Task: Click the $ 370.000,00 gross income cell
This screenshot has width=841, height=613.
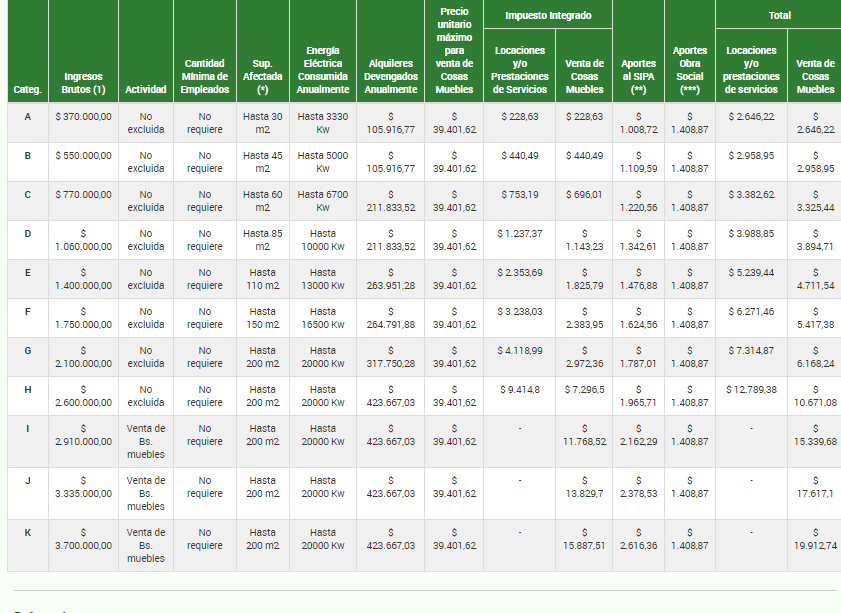Action: [83, 117]
